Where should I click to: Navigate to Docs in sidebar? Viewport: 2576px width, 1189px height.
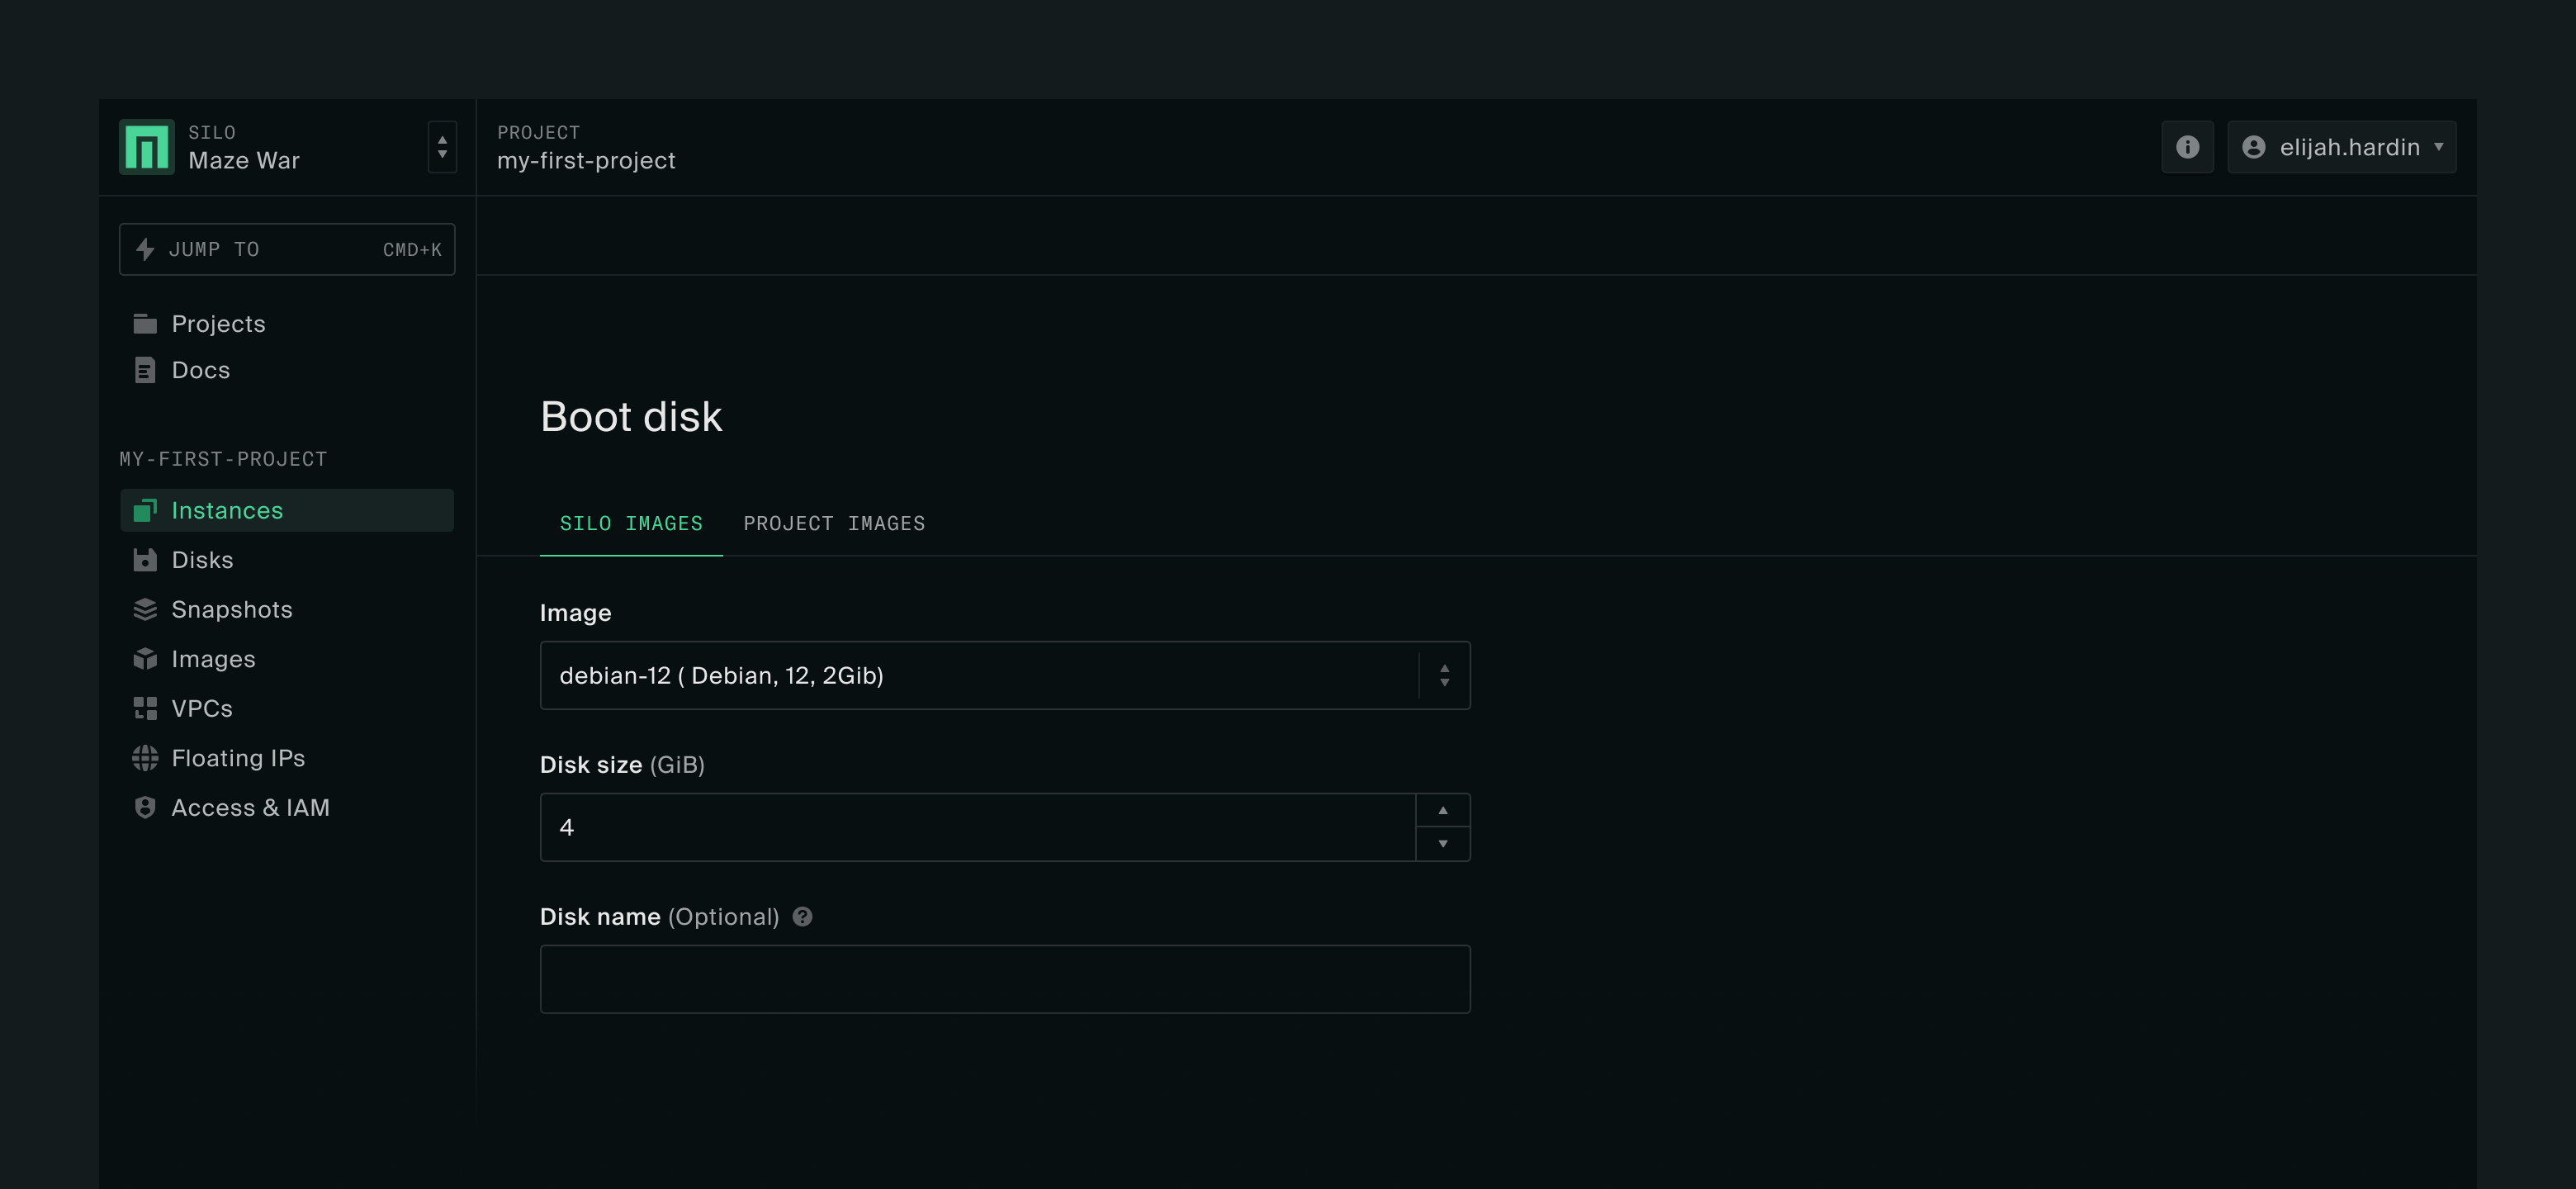(x=201, y=370)
